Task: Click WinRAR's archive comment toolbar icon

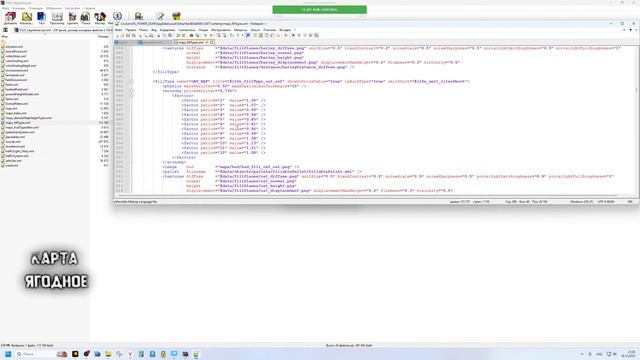Action: tap(160, 16)
